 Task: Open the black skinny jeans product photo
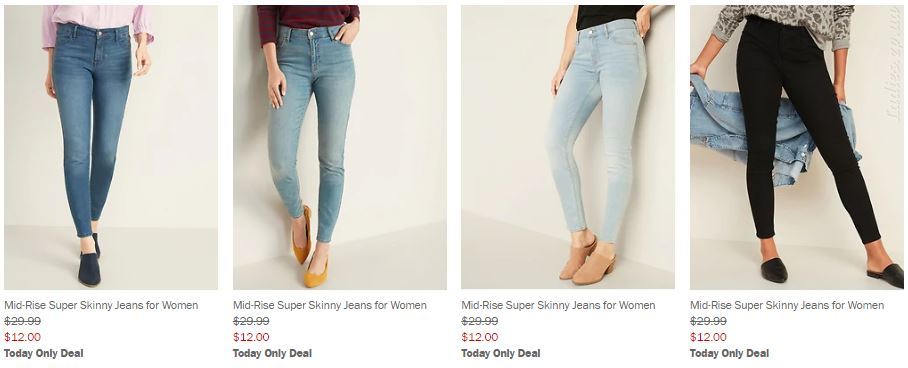(x=796, y=147)
